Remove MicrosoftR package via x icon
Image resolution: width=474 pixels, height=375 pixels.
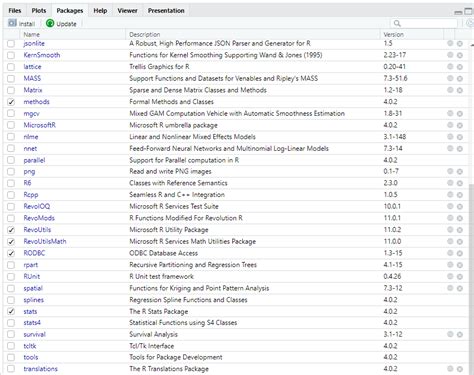point(460,125)
